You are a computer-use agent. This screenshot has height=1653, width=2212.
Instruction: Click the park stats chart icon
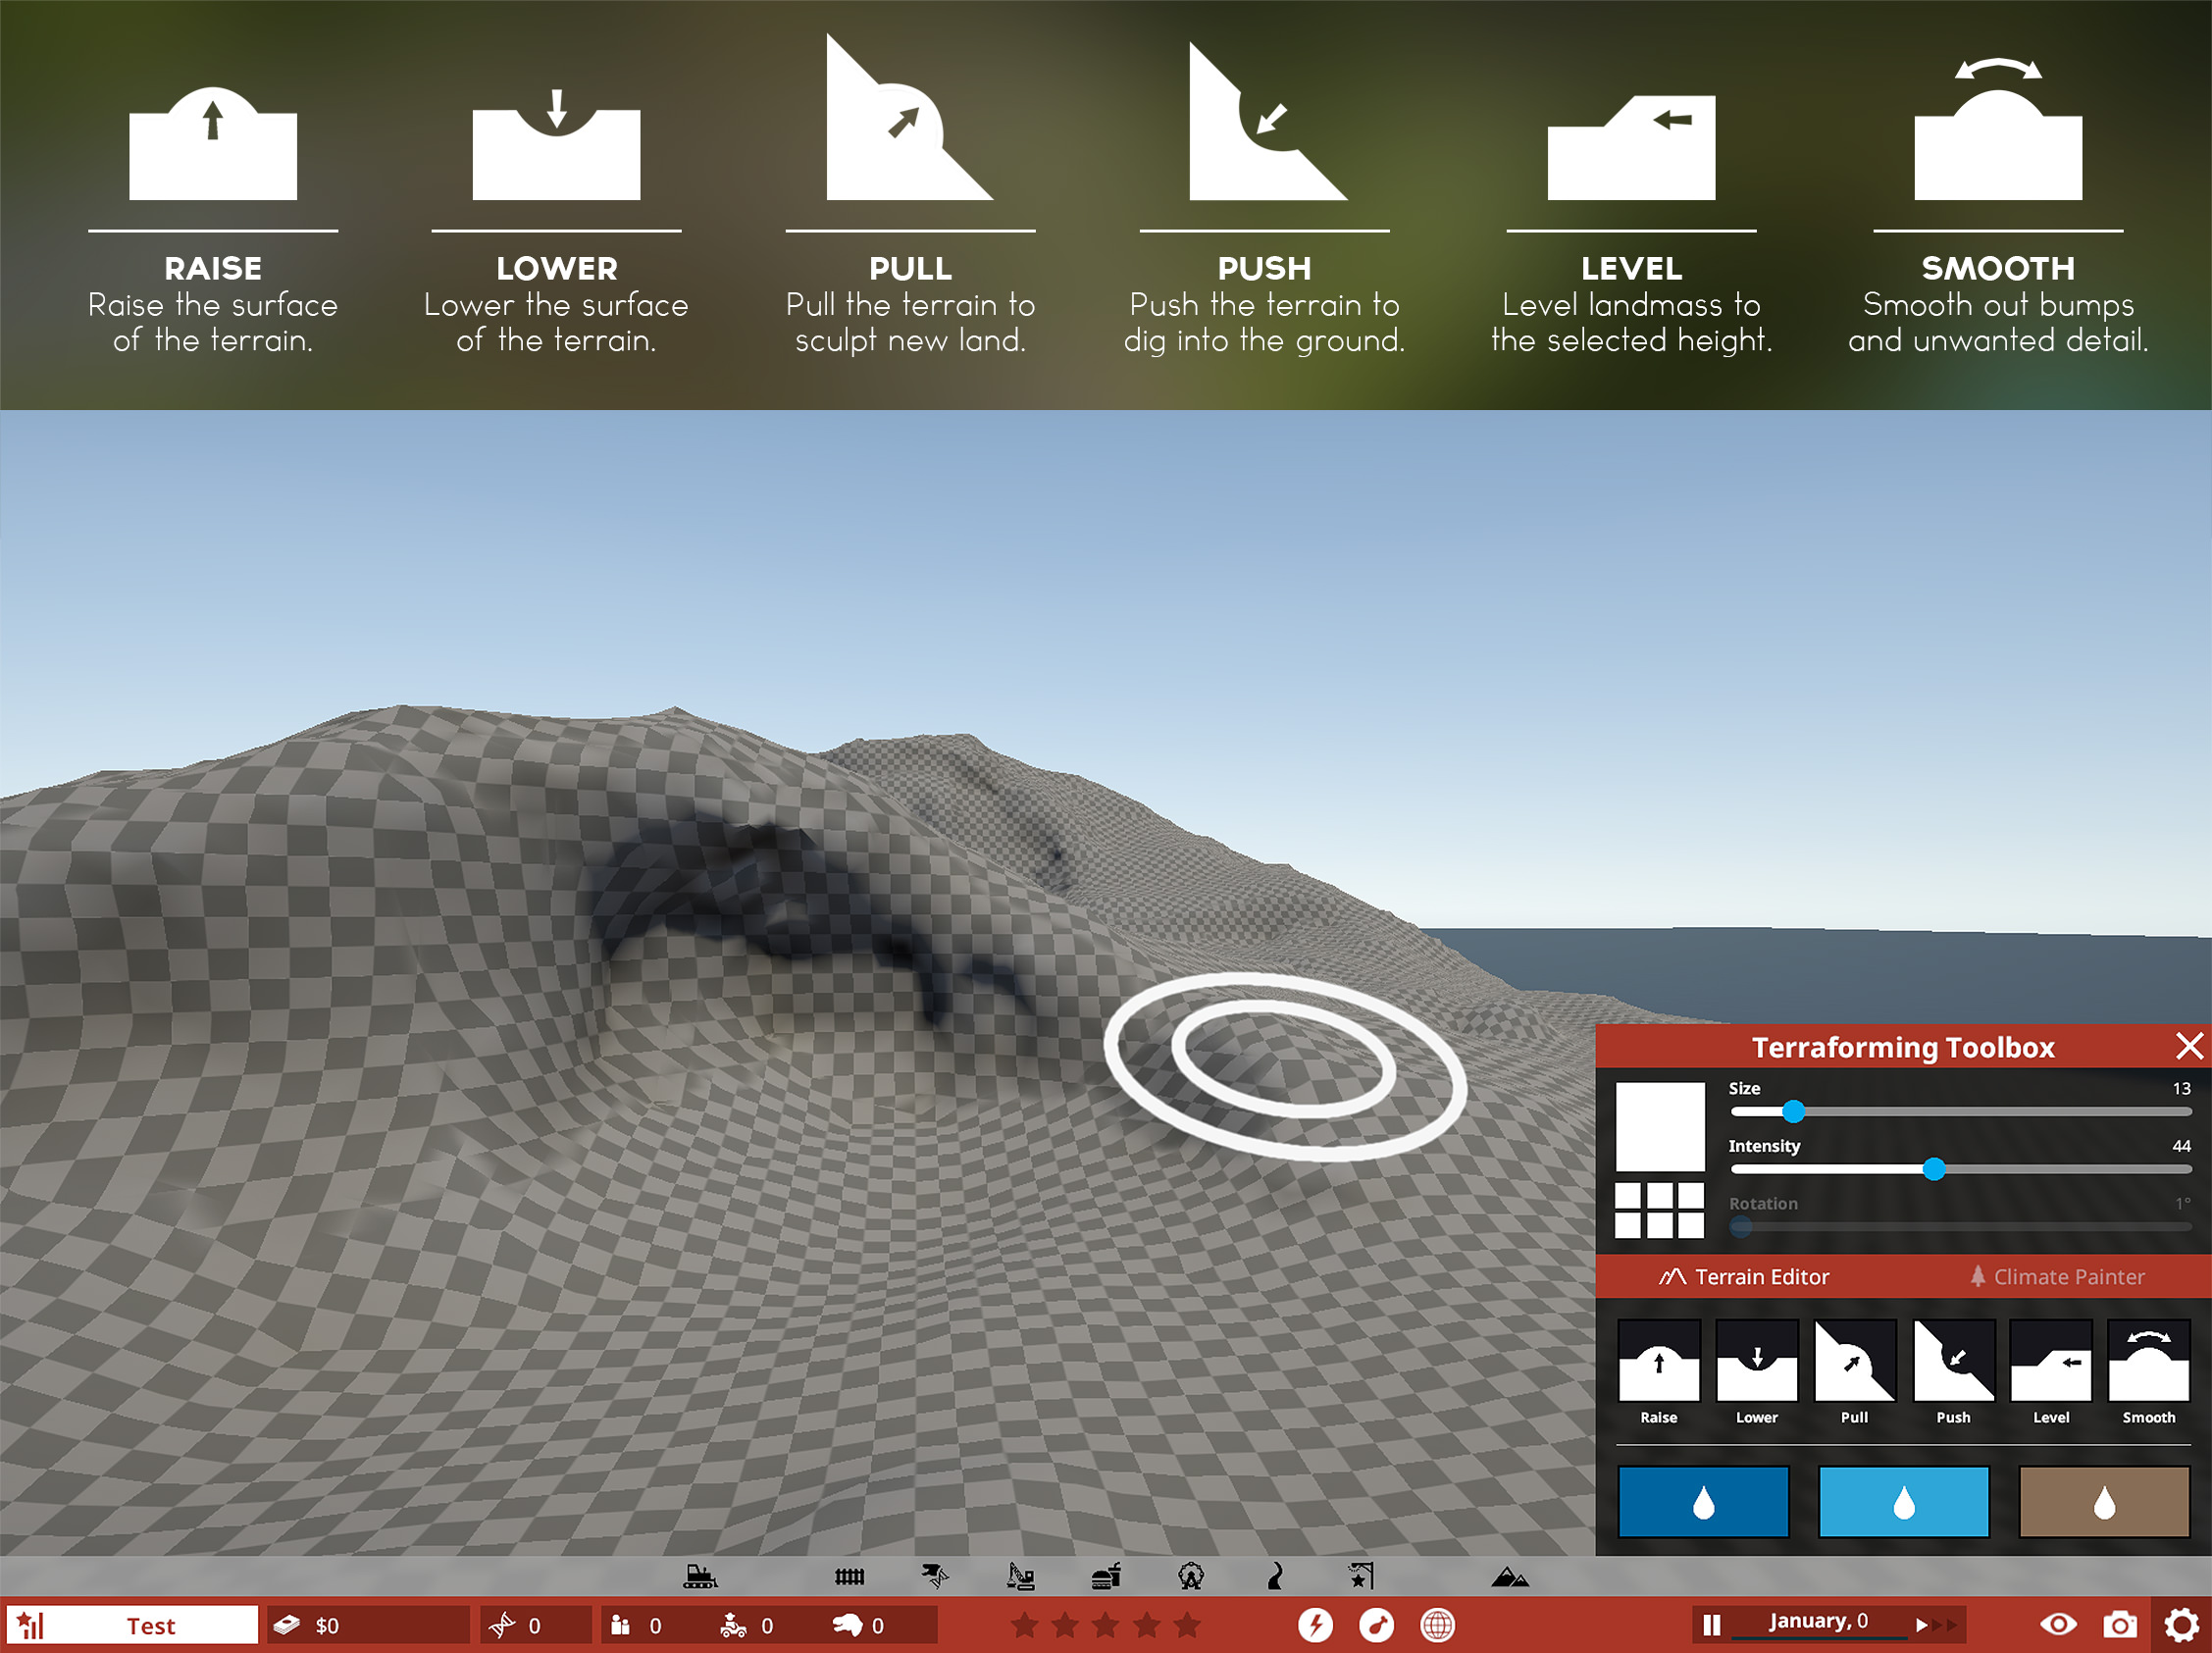point(30,1625)
